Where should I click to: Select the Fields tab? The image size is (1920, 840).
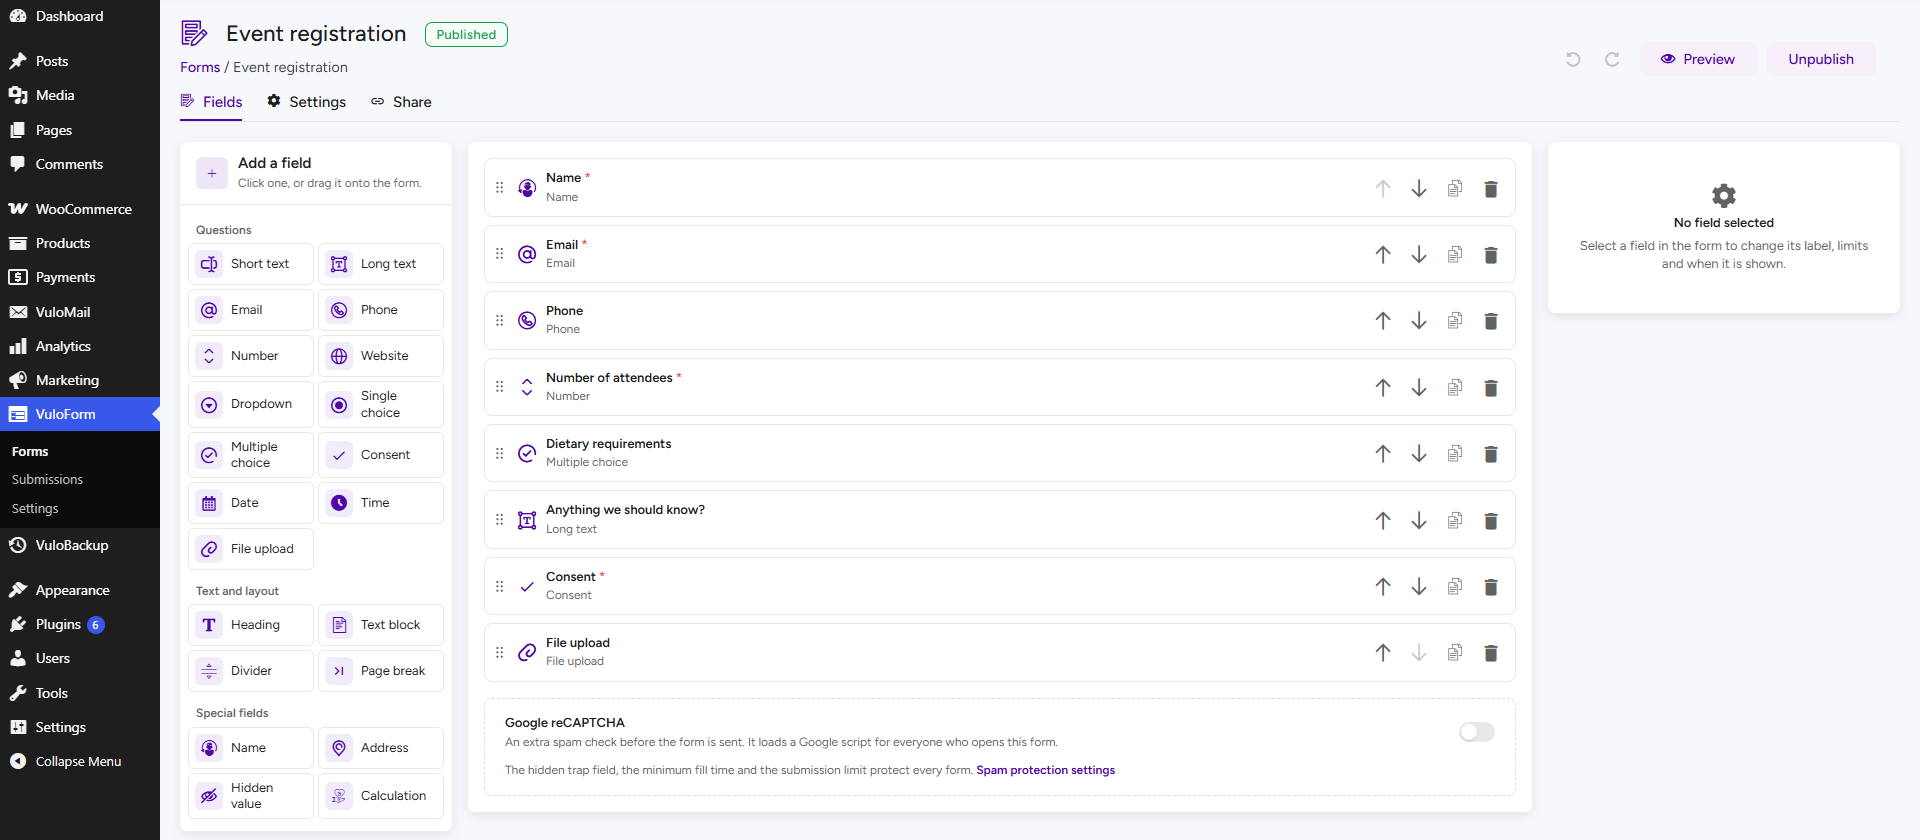(211, 102)
